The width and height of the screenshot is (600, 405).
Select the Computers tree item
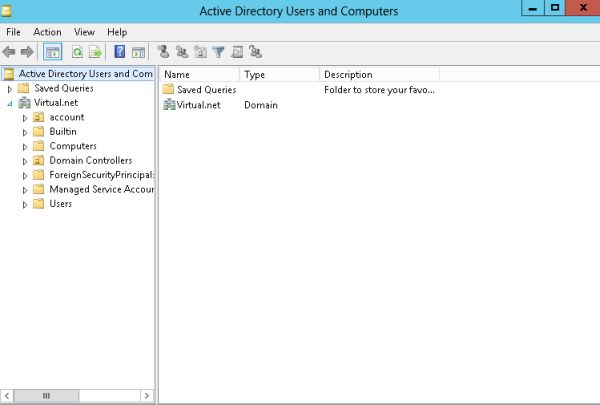(x=73, y=146)
